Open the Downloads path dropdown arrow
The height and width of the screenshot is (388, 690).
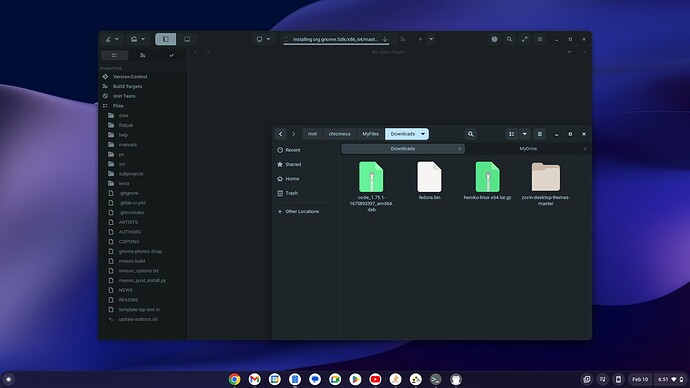tap(423, 134)
